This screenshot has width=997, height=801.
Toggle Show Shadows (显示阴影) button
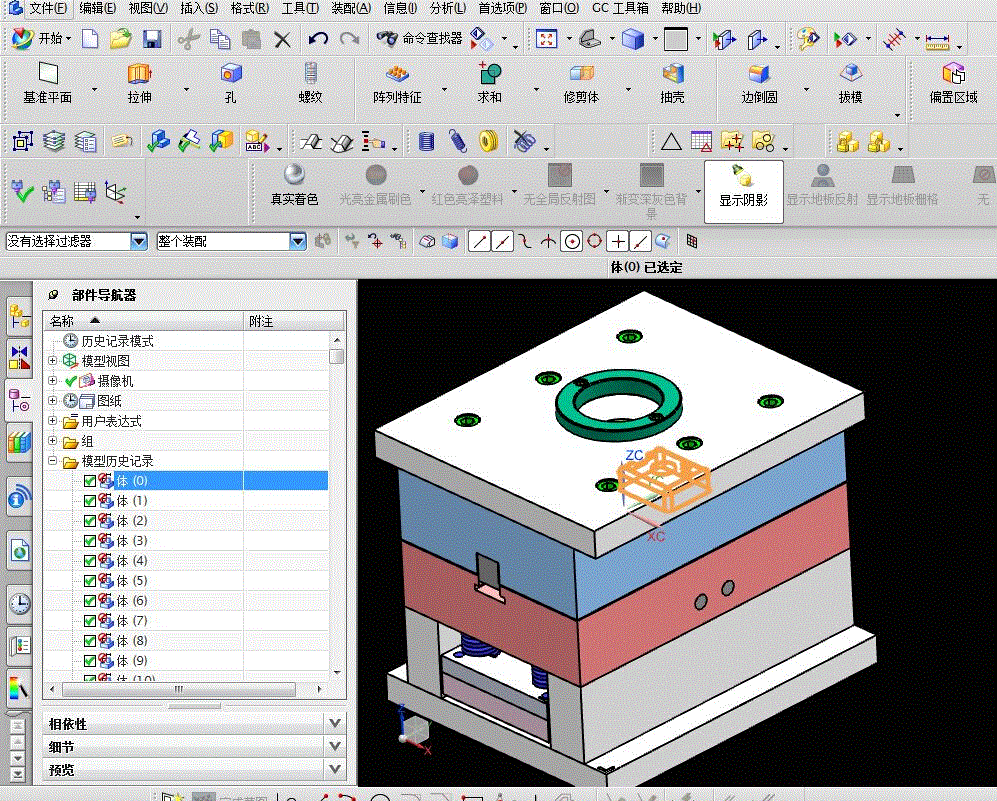tap(743, 191)
